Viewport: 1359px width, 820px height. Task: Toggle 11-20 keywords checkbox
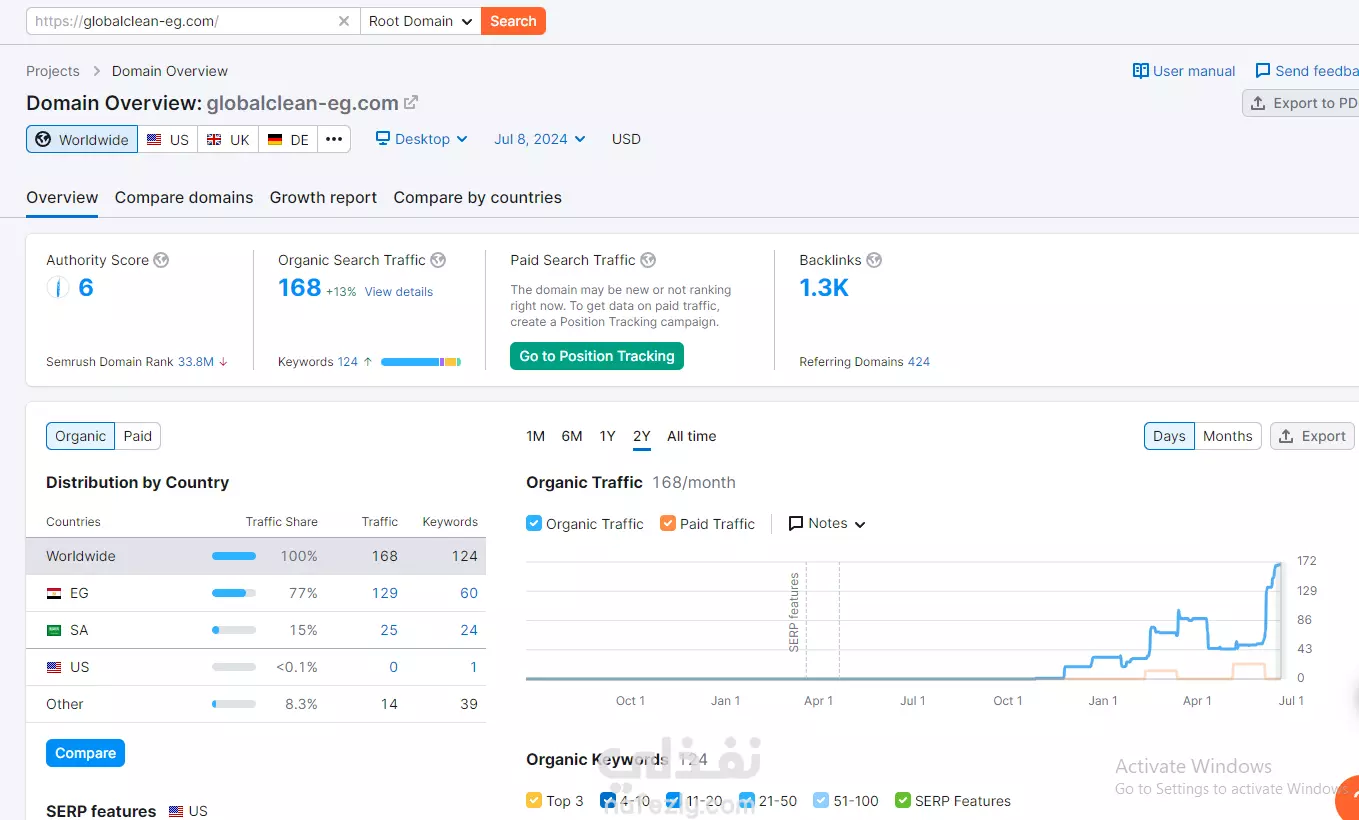[x=673, y=800]
